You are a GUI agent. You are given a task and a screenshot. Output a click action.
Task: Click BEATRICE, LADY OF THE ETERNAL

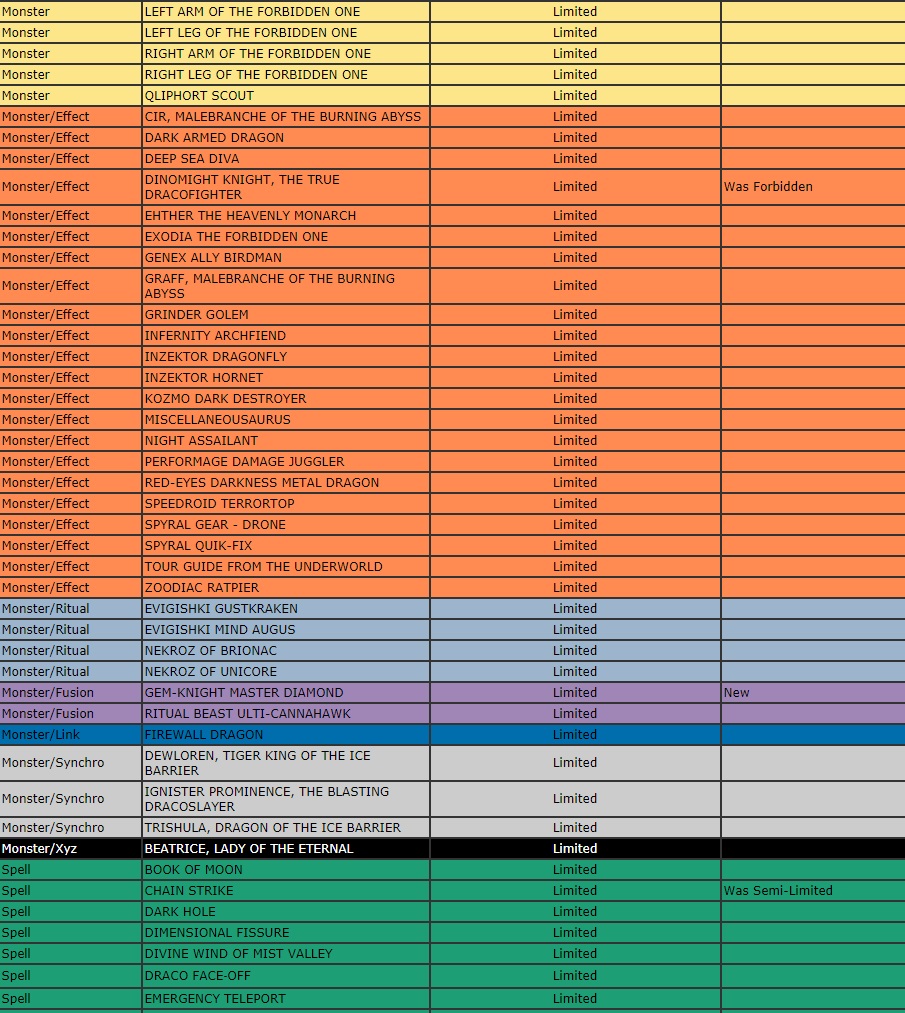[x=249, y=849]
